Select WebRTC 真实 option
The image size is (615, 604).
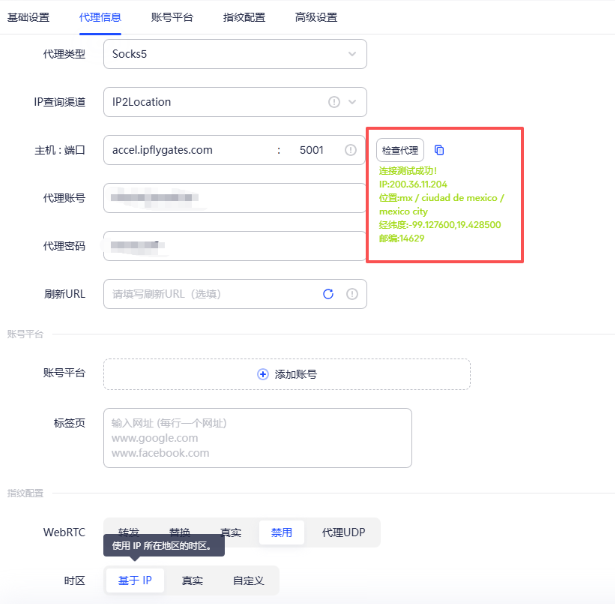point(231,532)
